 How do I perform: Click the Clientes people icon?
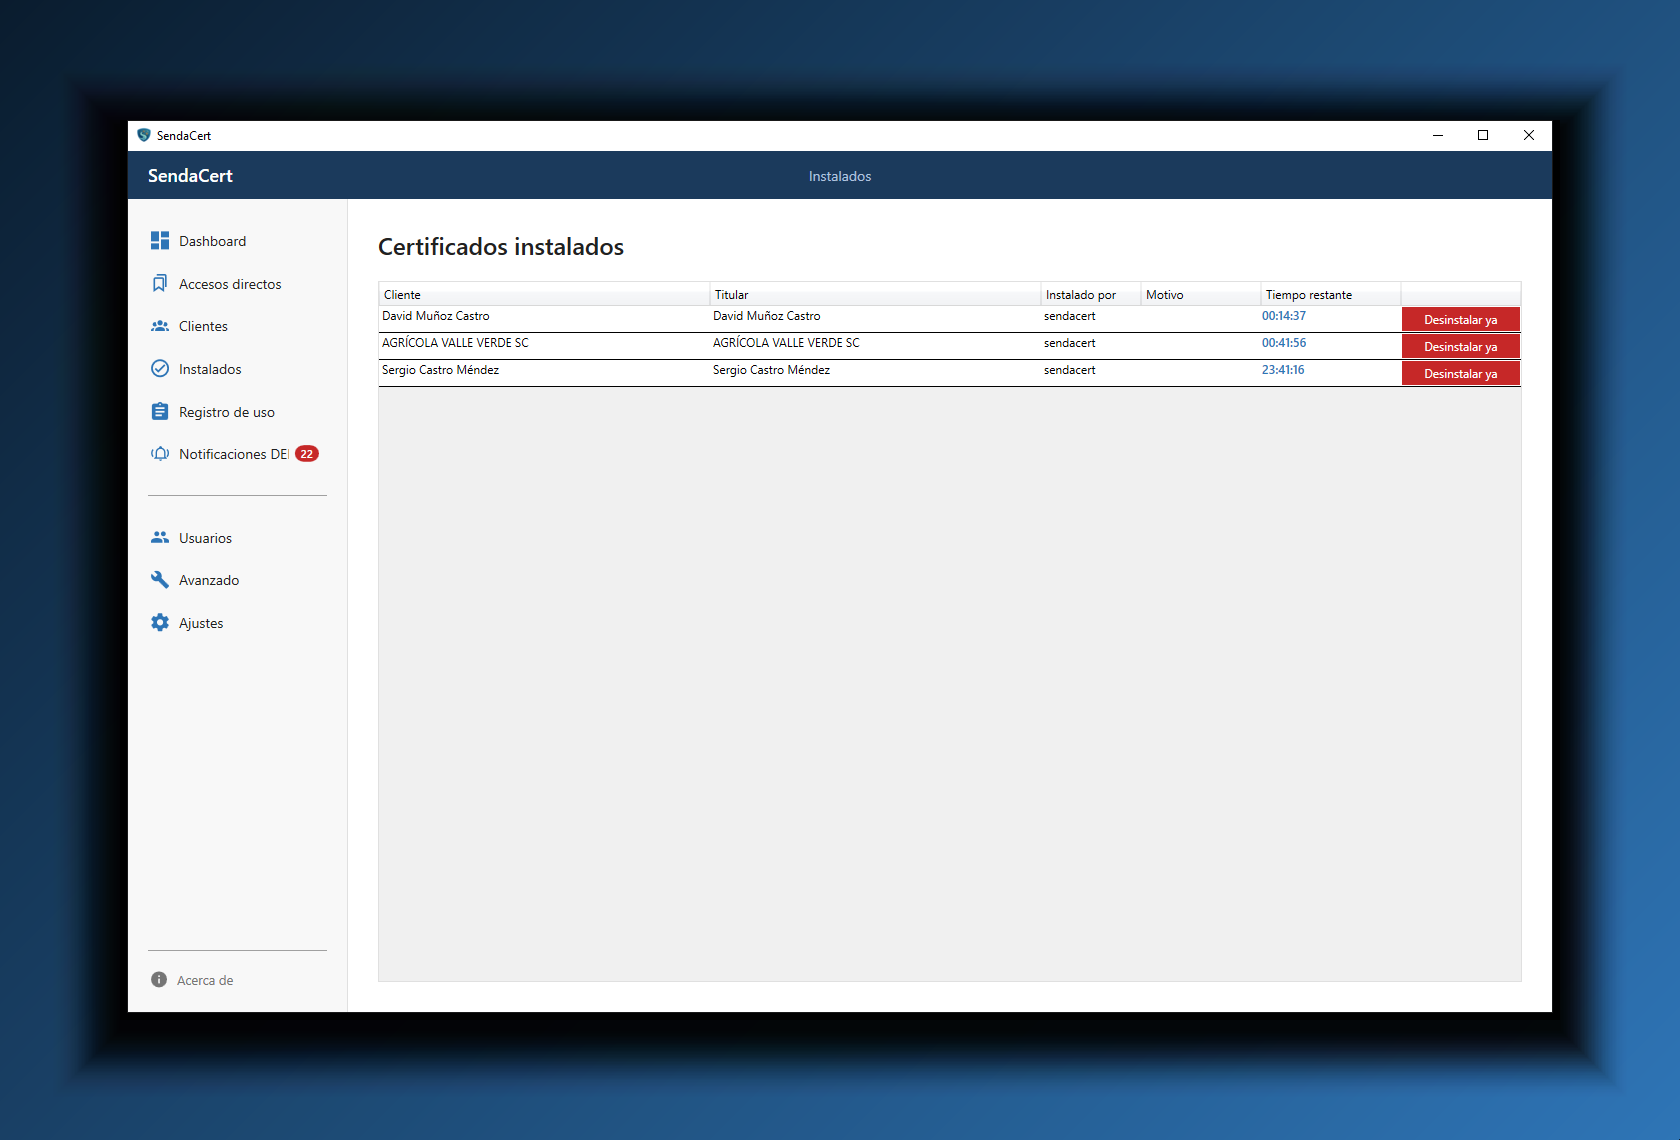pyautogui.click(x=160, y=326)
